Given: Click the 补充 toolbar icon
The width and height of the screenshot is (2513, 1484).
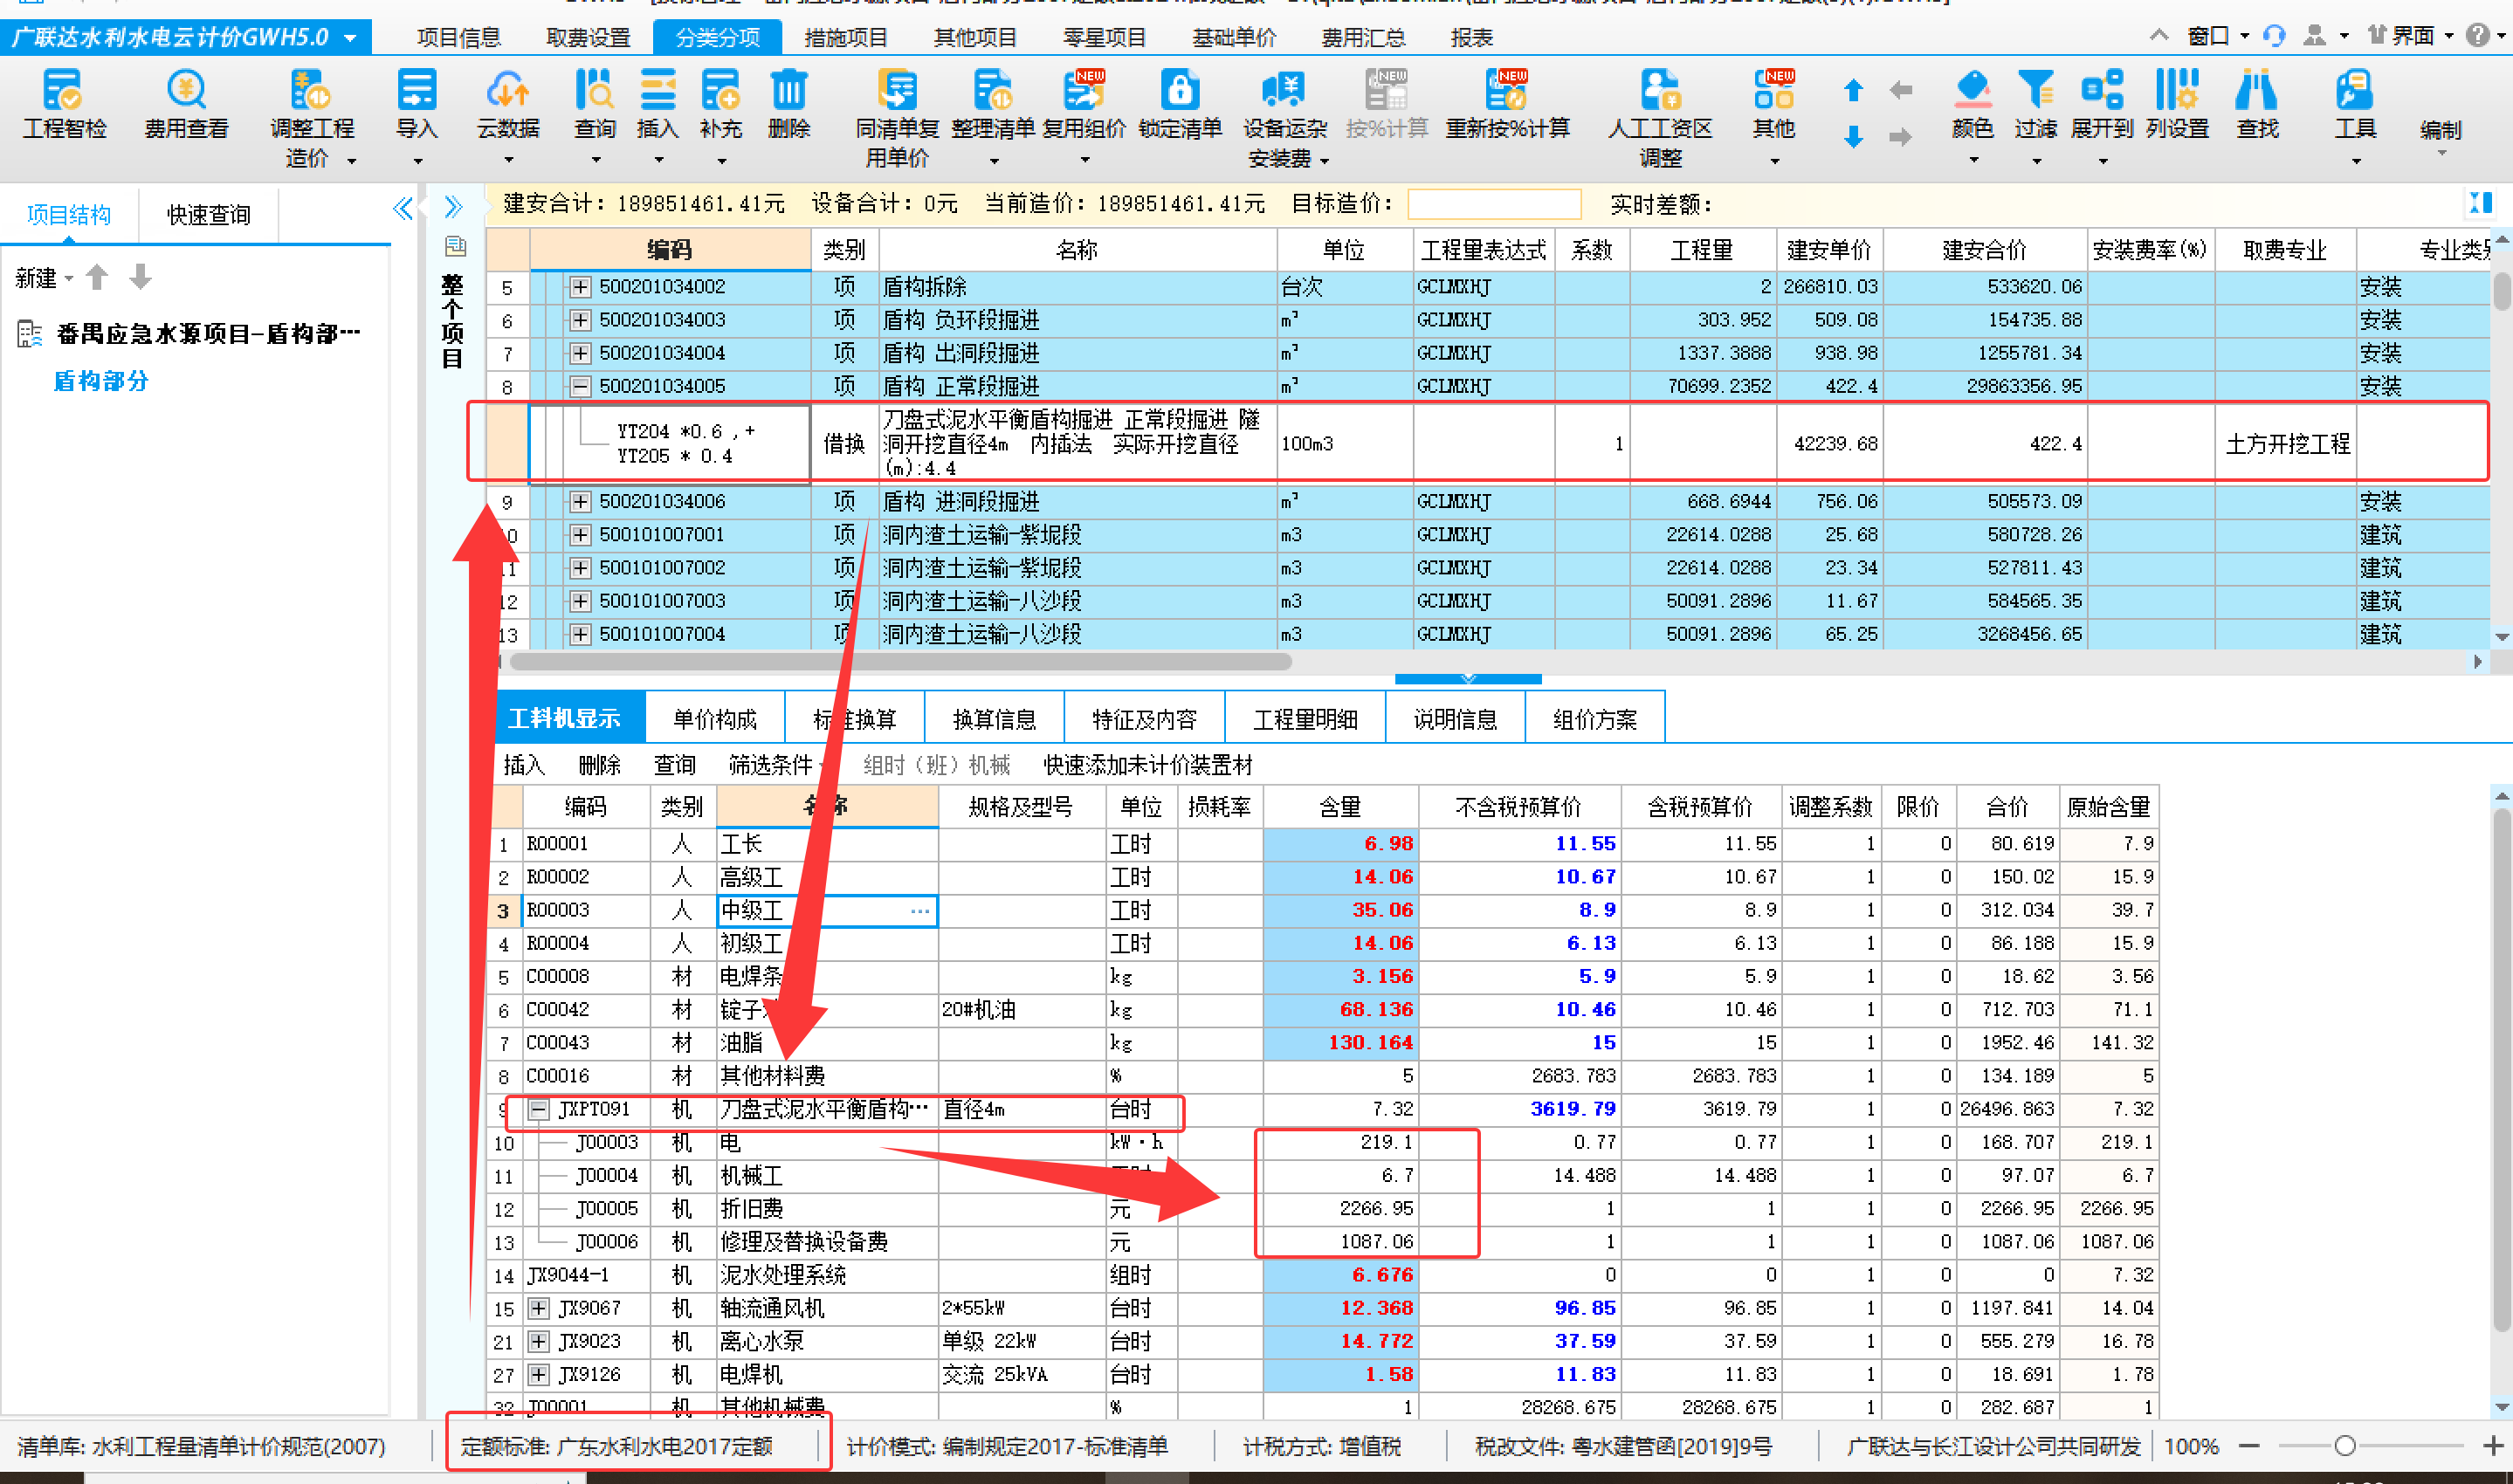Looking at the screenshot, I should (x=720, y=90).
